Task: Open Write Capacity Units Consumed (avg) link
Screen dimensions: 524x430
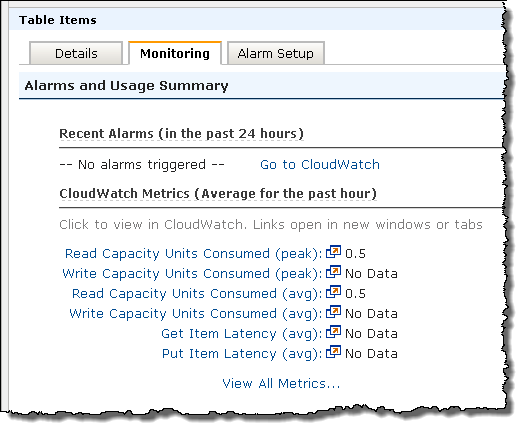Action: pos(195,314)
